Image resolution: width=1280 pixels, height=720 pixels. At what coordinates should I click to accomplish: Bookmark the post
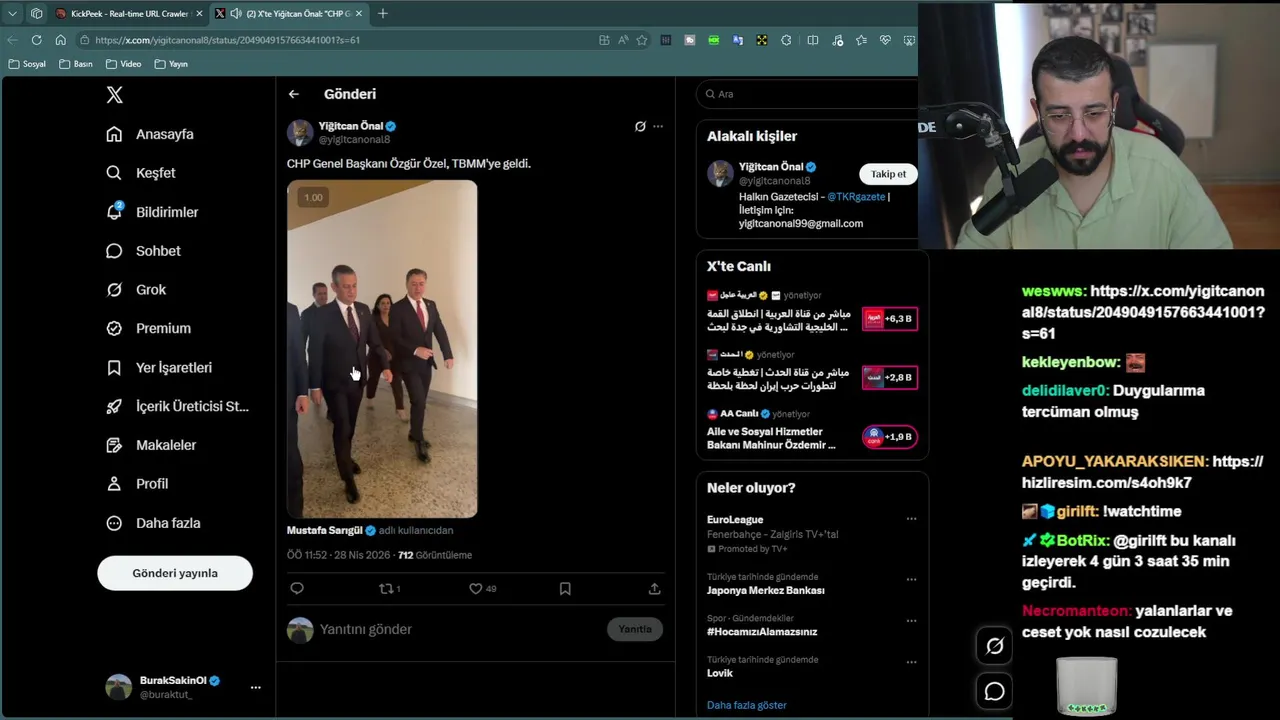(x=565, y=589)
